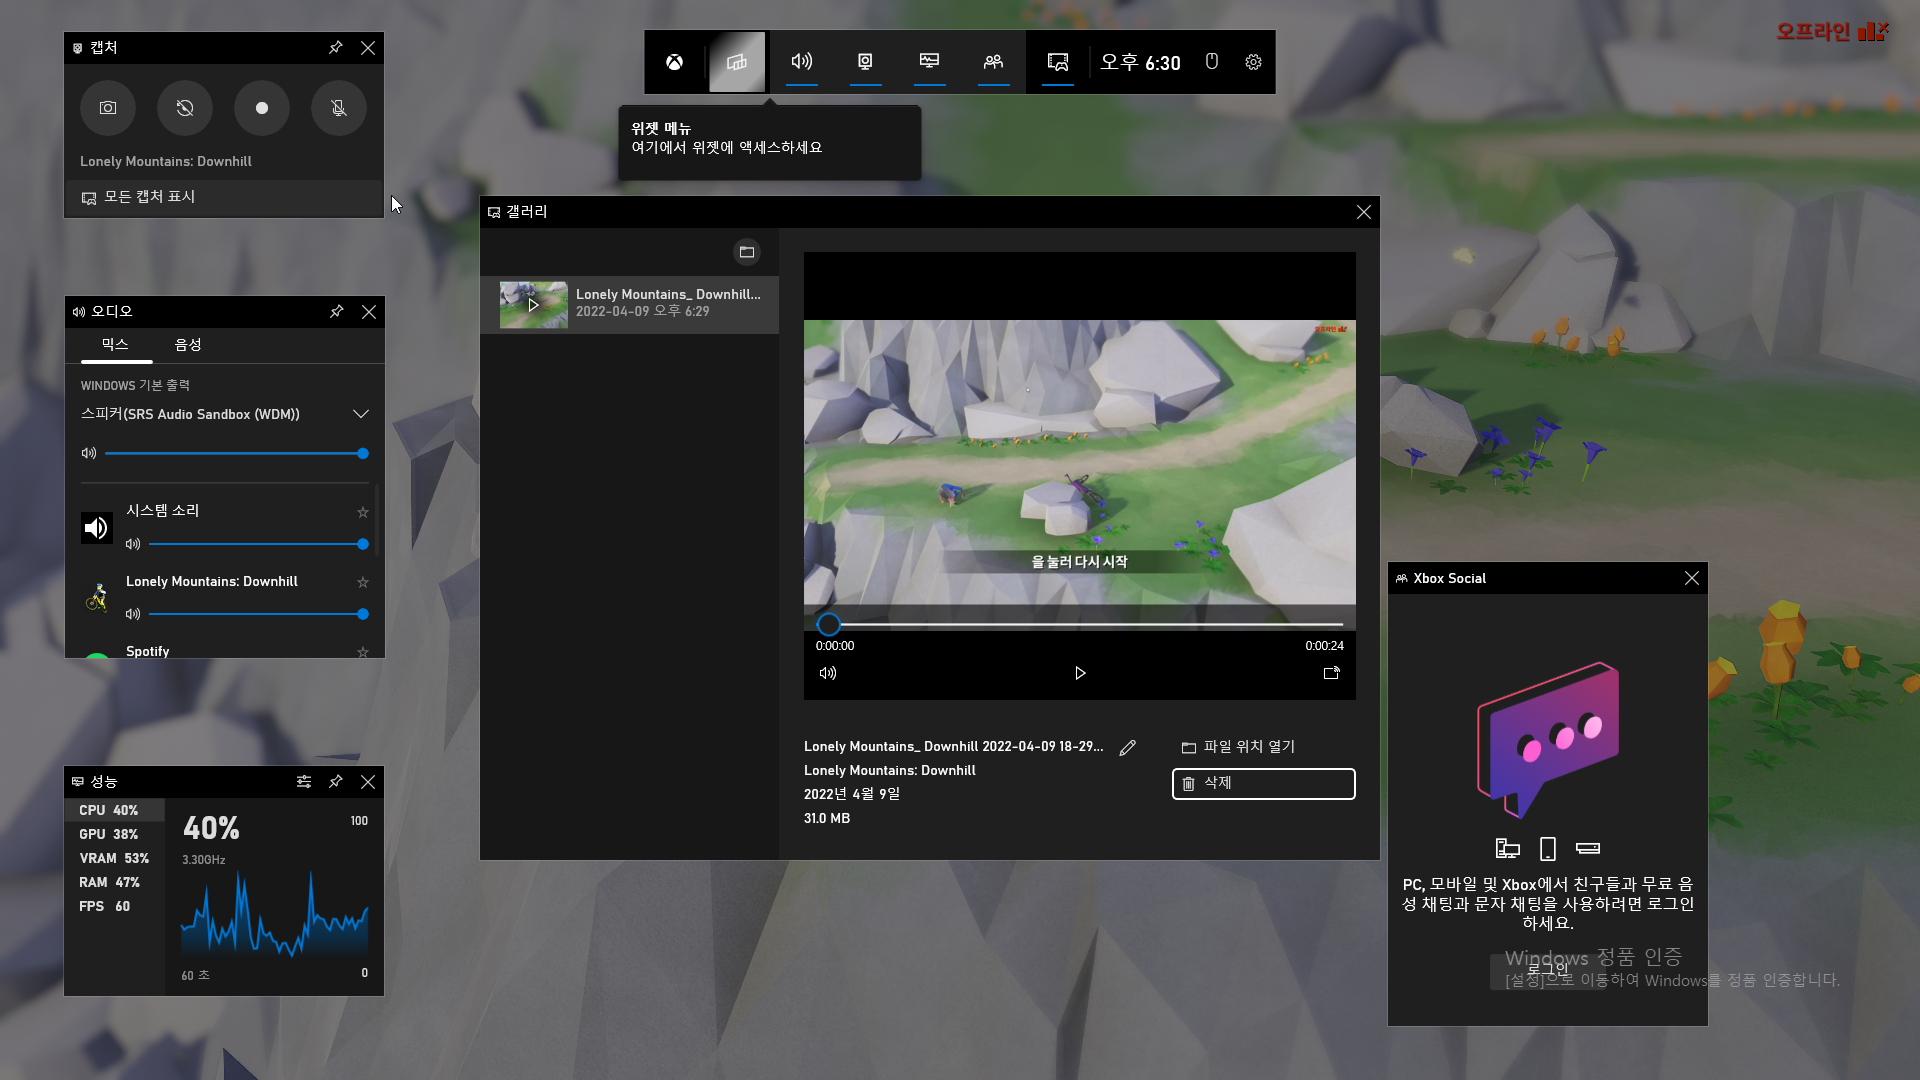Adjust Lonely Mountains: Downhill volume slider

[258, 614]
